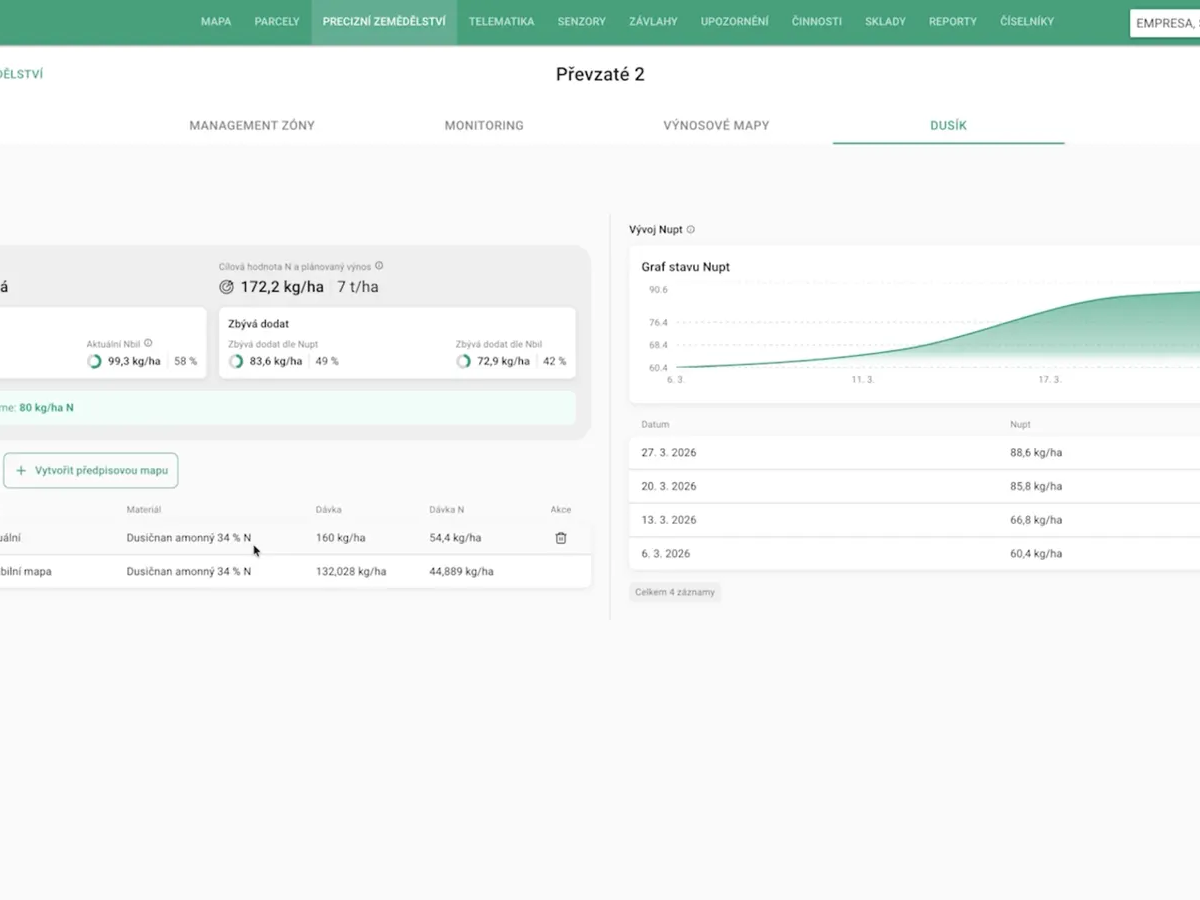Image resolution: width=1200 pixels, height=900 pixels.
Task: Click Vytvořit předpisovou mapu button
Action: coord(91,470)
